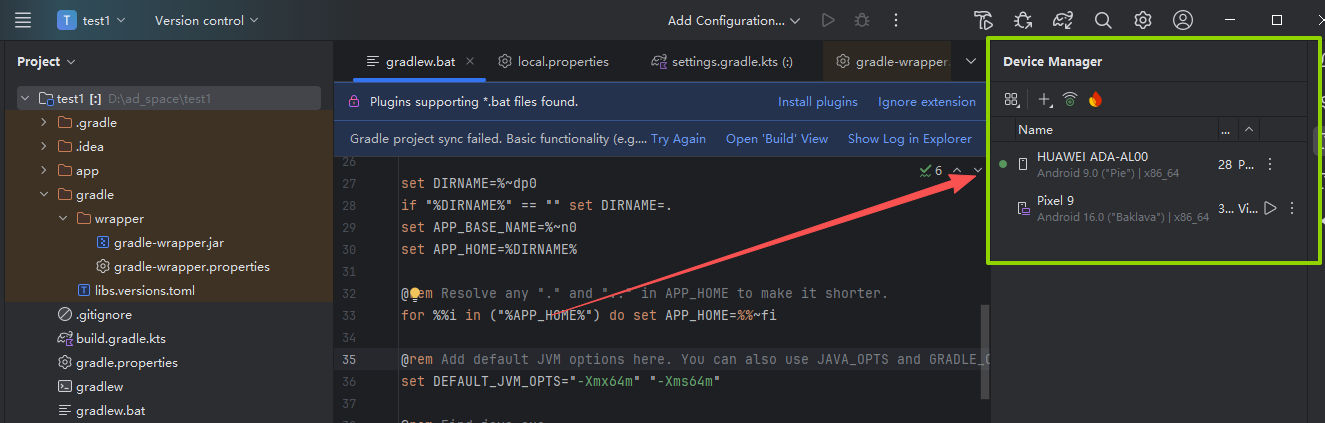1325x423 pixels.
Task: Open the Project view dropdown
Action: (x=46, y=62)
